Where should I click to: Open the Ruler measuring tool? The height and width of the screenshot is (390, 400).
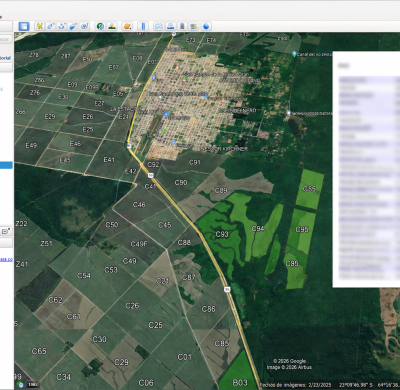tap(143, 26)
